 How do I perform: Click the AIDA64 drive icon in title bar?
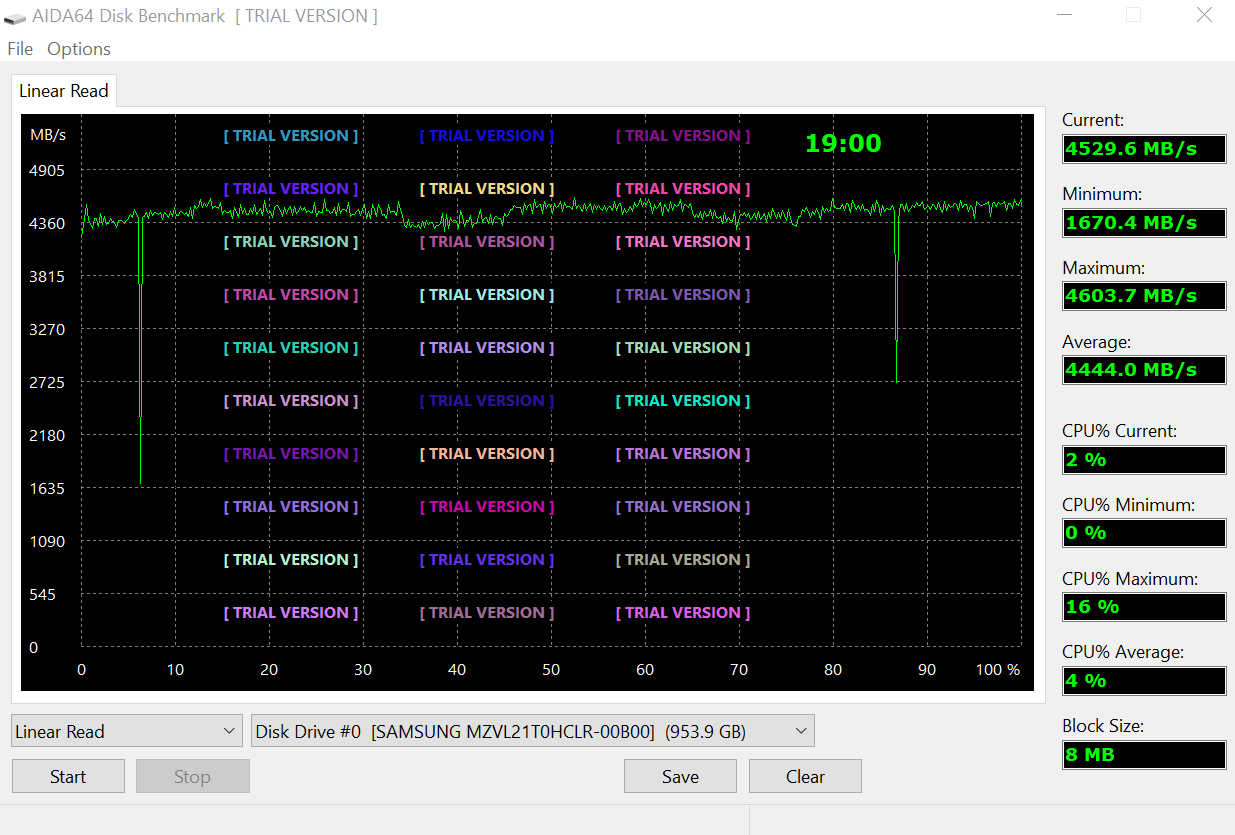15,17
